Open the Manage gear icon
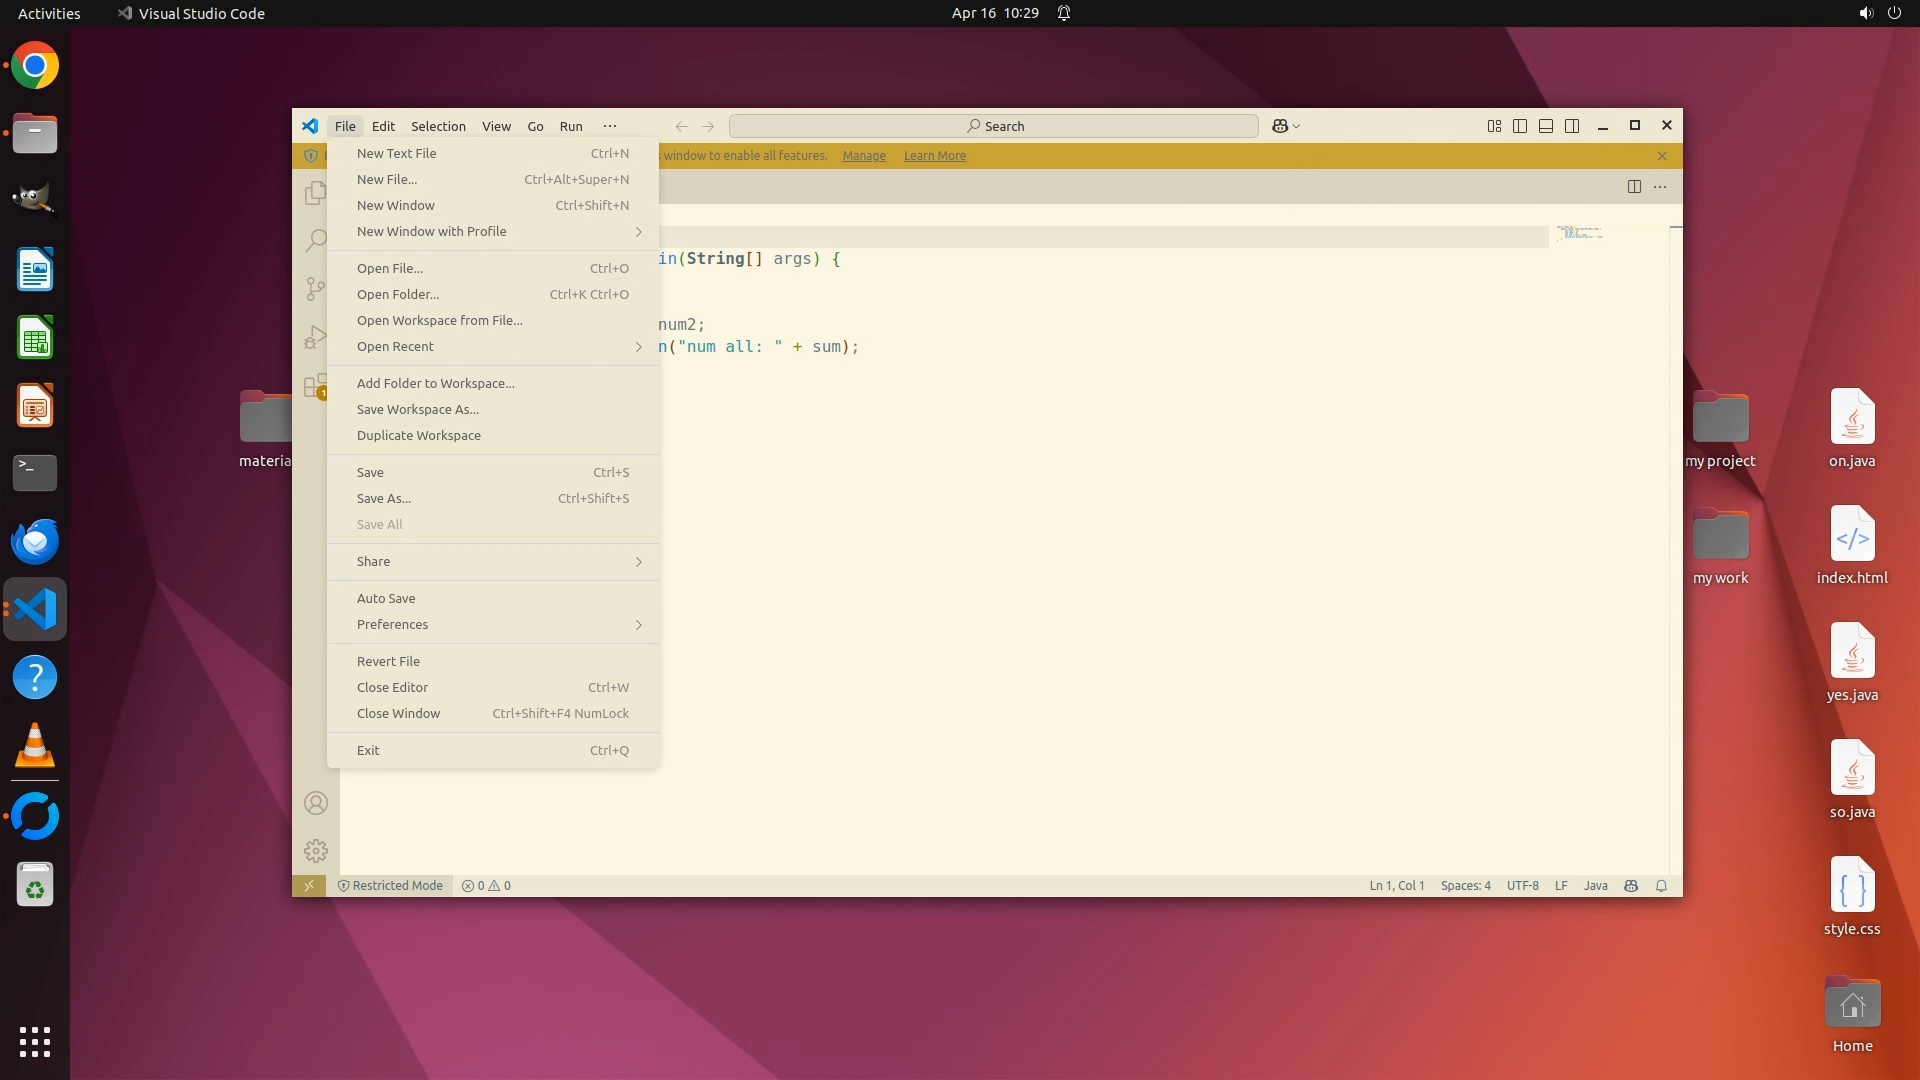The width and height of the screenshot is (1920, 1080). pyautogui.click(x=315, y=851)
